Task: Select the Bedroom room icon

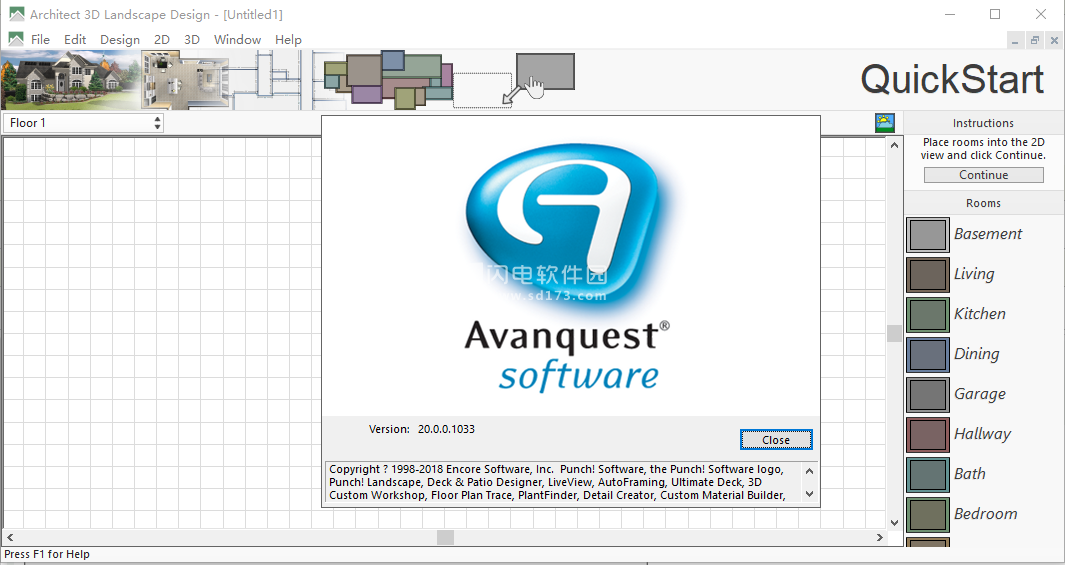Action: [927, 514]
